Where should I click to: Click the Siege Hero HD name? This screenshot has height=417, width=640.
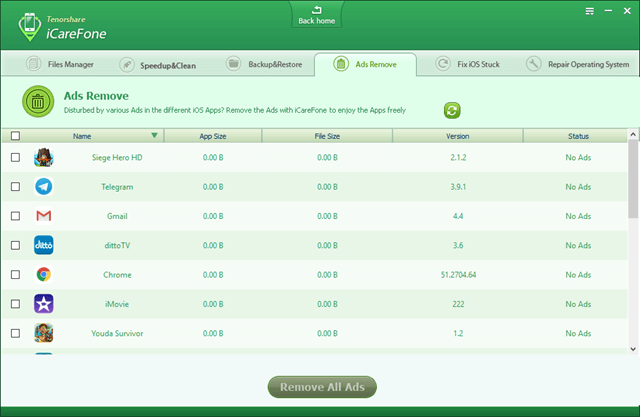point(117,157)
